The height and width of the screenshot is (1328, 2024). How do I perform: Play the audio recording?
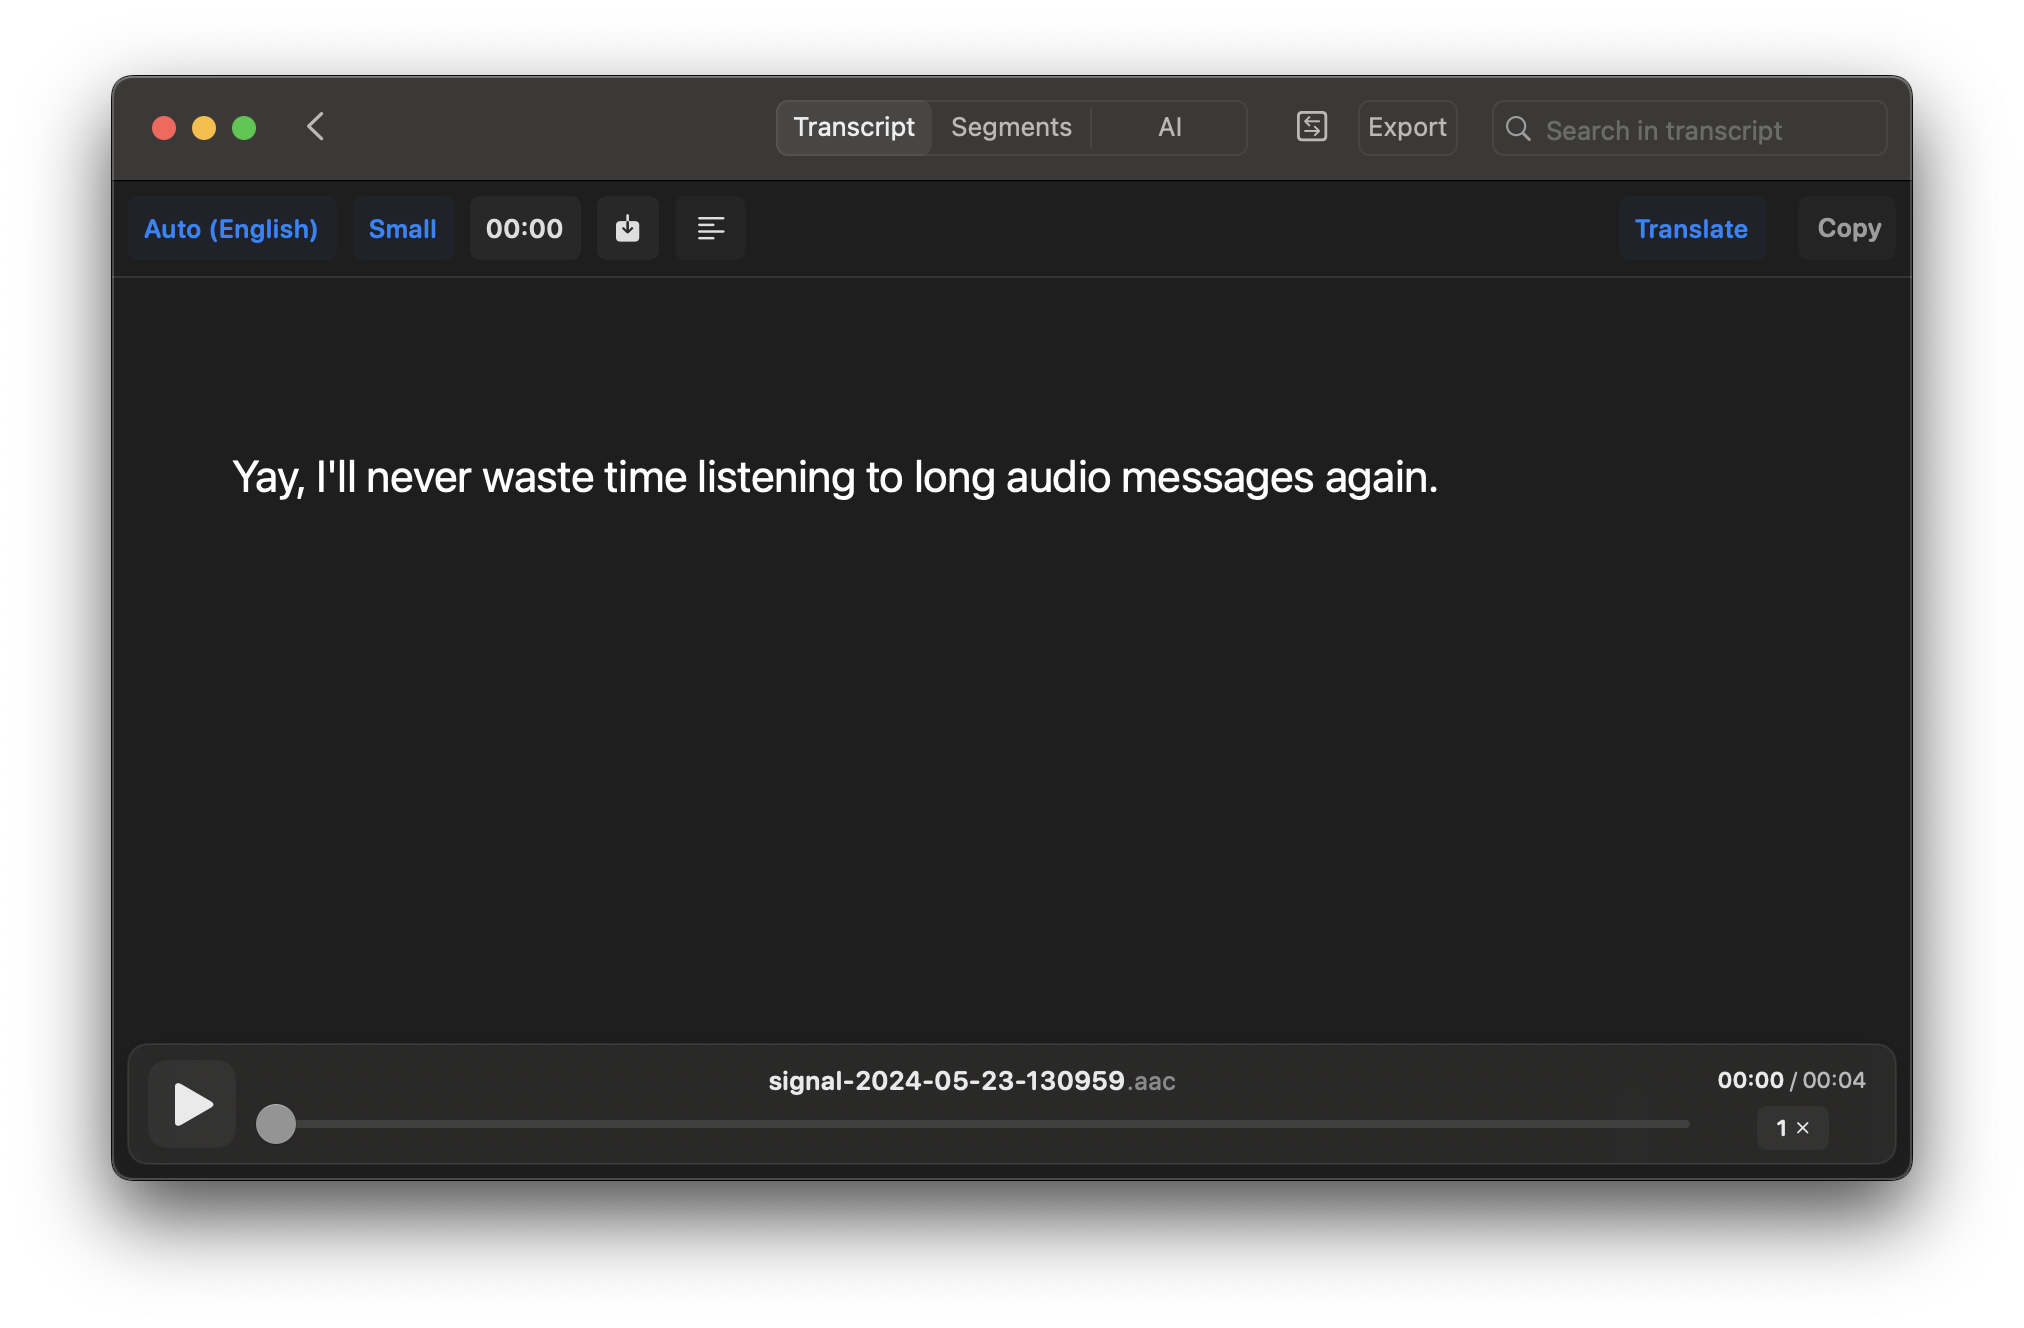(192, 1104)
